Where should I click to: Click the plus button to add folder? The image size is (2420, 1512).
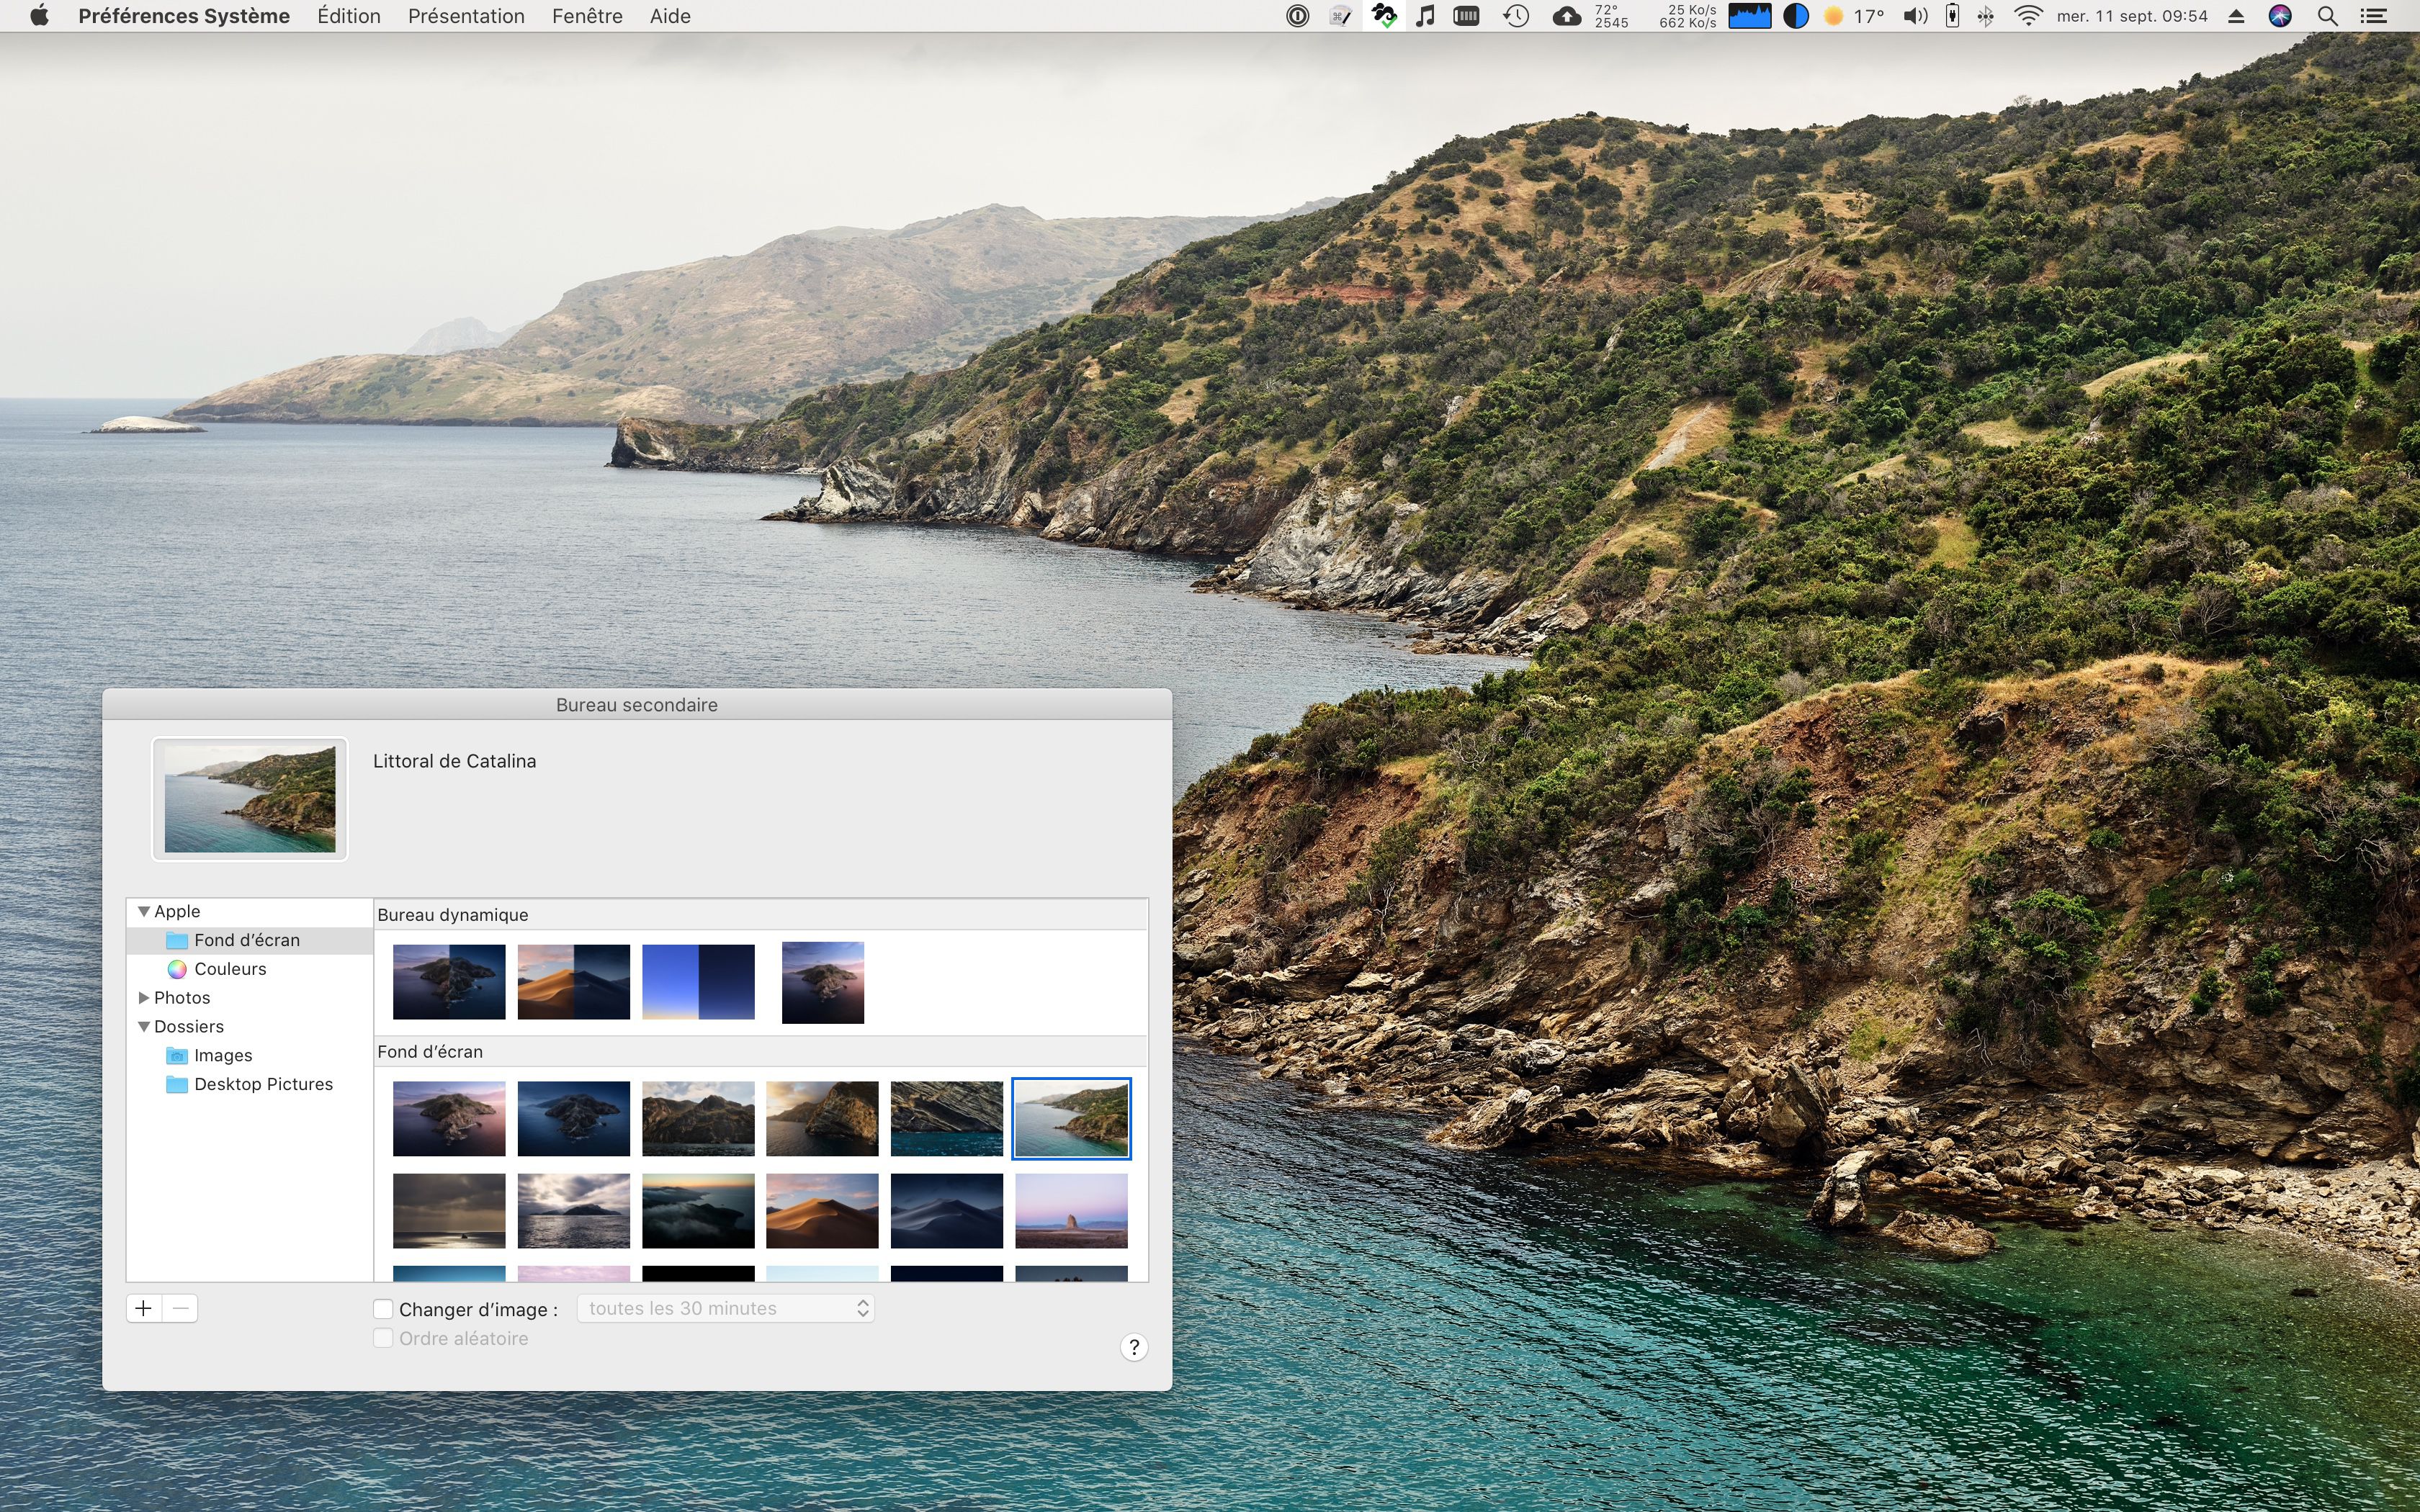point(144,1308)
